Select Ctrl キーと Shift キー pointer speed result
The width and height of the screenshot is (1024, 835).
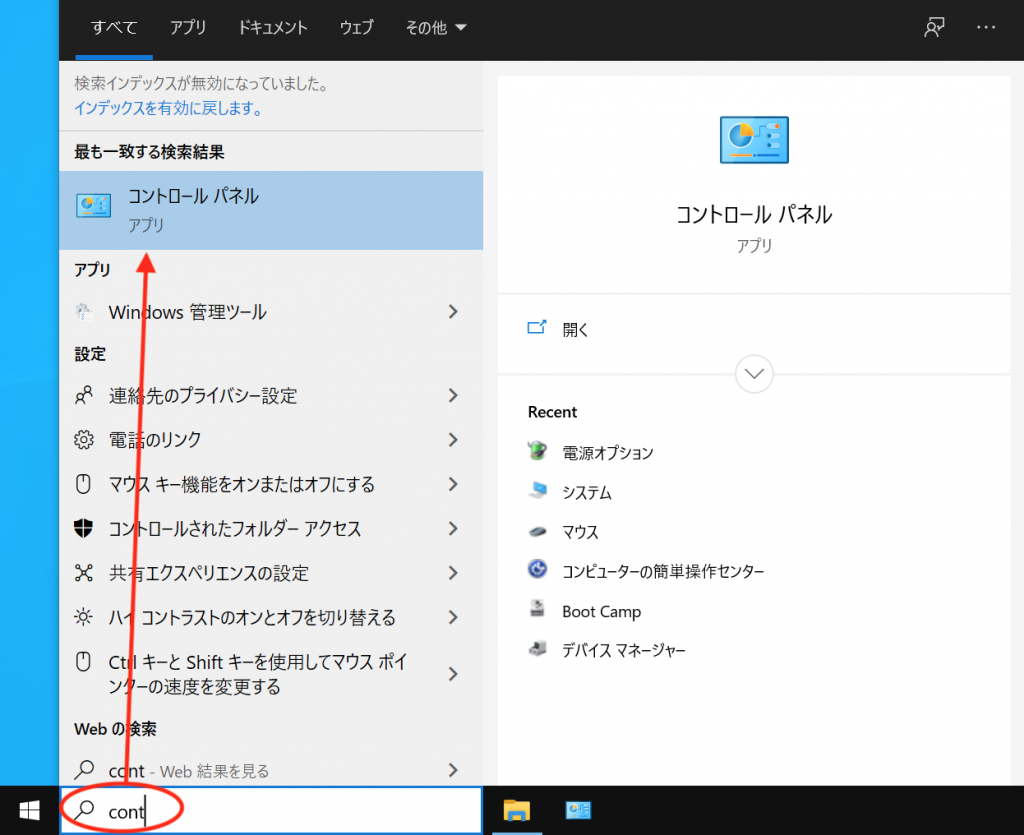(271, 674)
